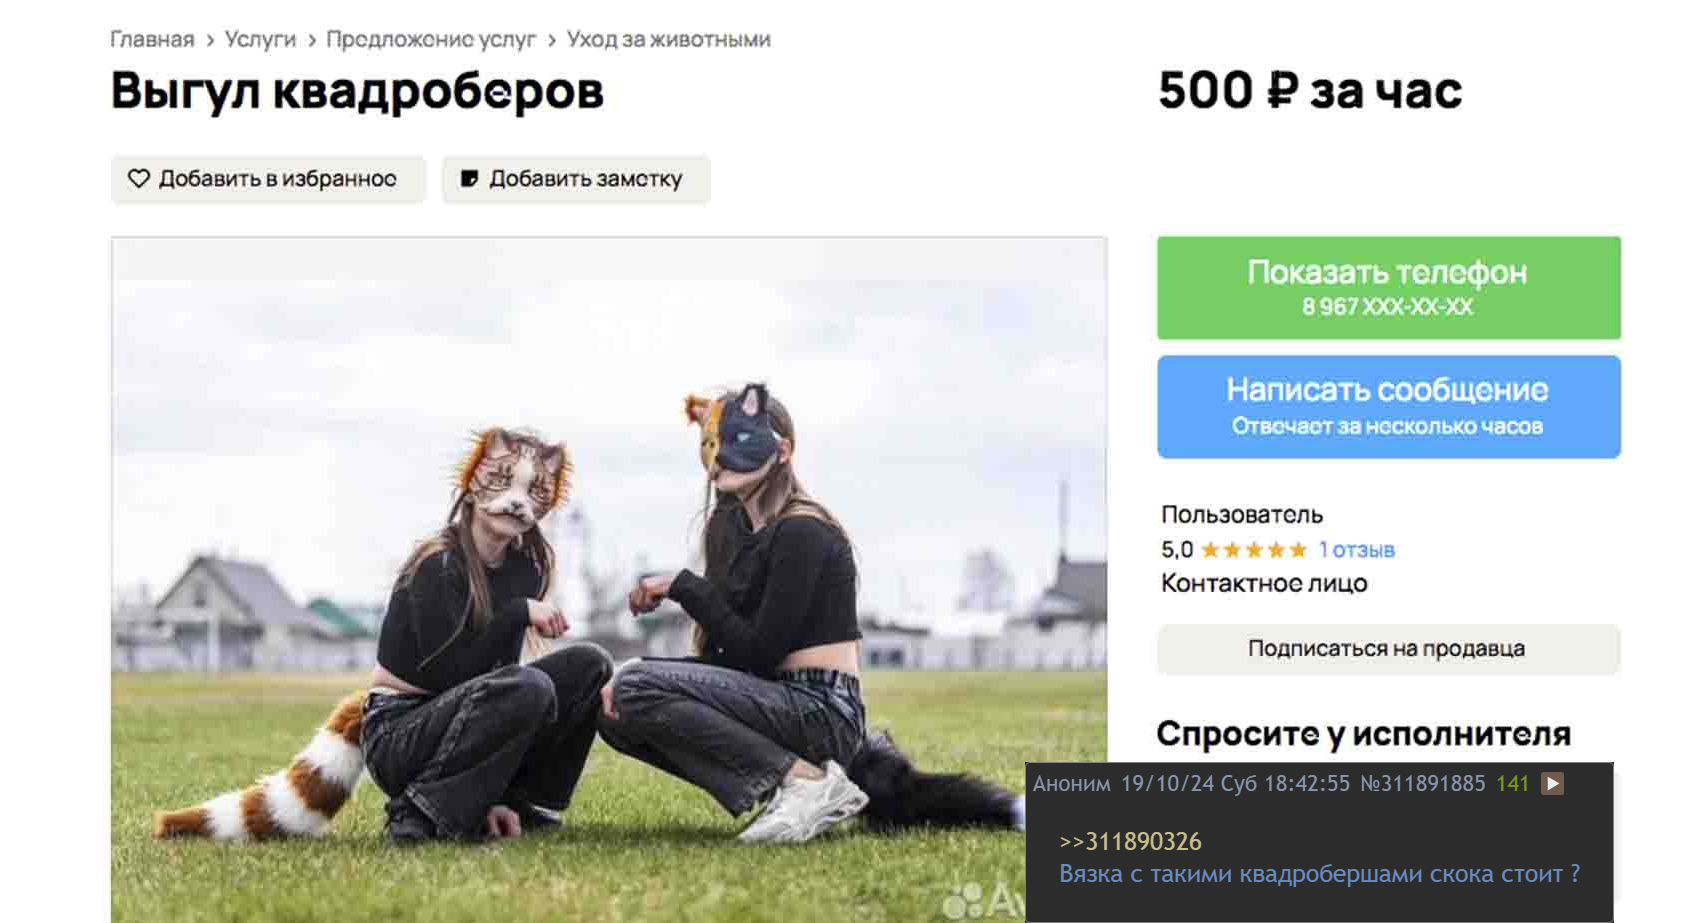This screenshot has height=923, width=1704.
Task: Click Написать сообщение blue button
Action: (1388, 407)
